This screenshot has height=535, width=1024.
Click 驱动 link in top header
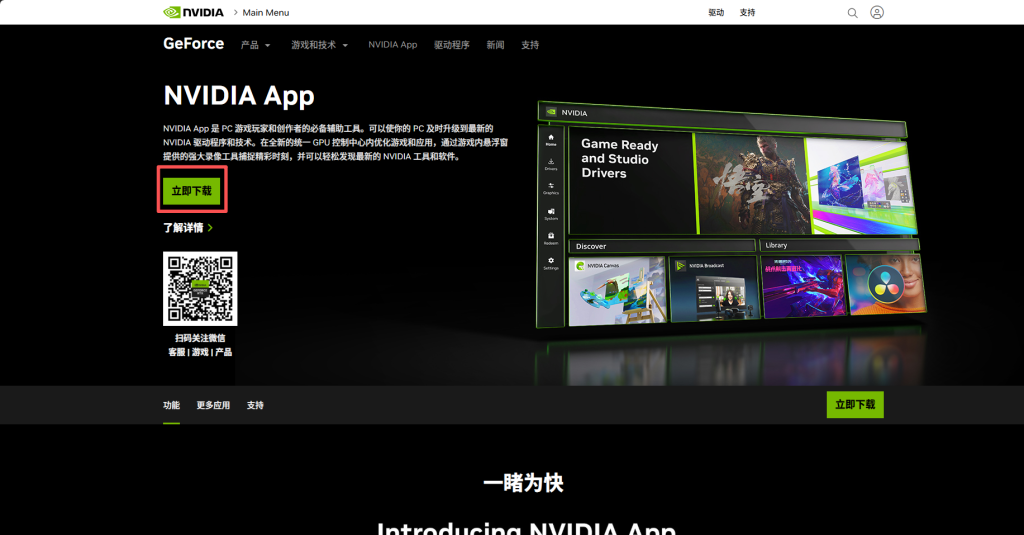coord(716,13)
